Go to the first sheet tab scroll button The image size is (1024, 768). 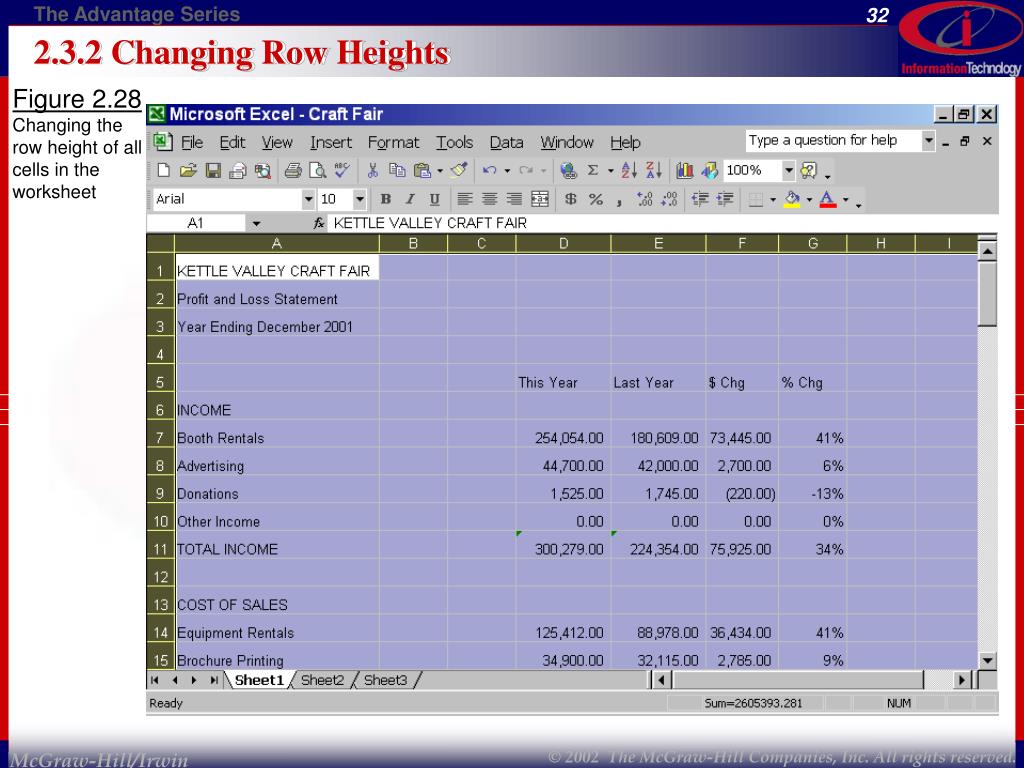tap(155, 680)
